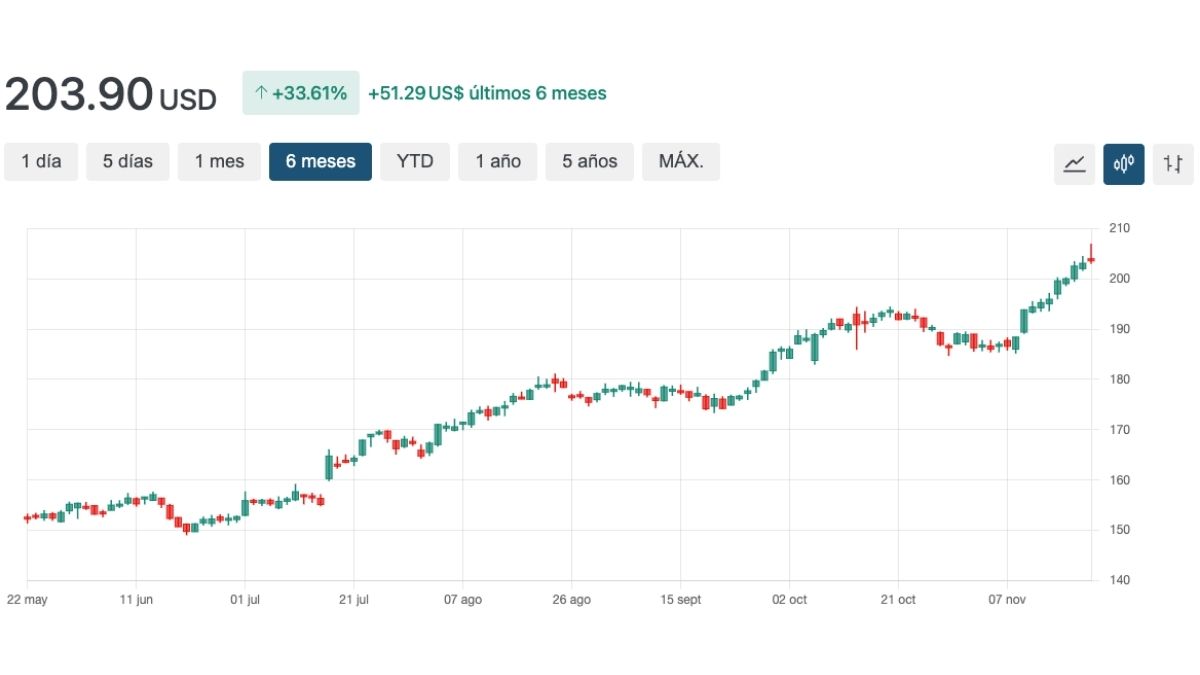Click the "+51.29 US$ últimos 6 meses" text

(x=484, y=93)
